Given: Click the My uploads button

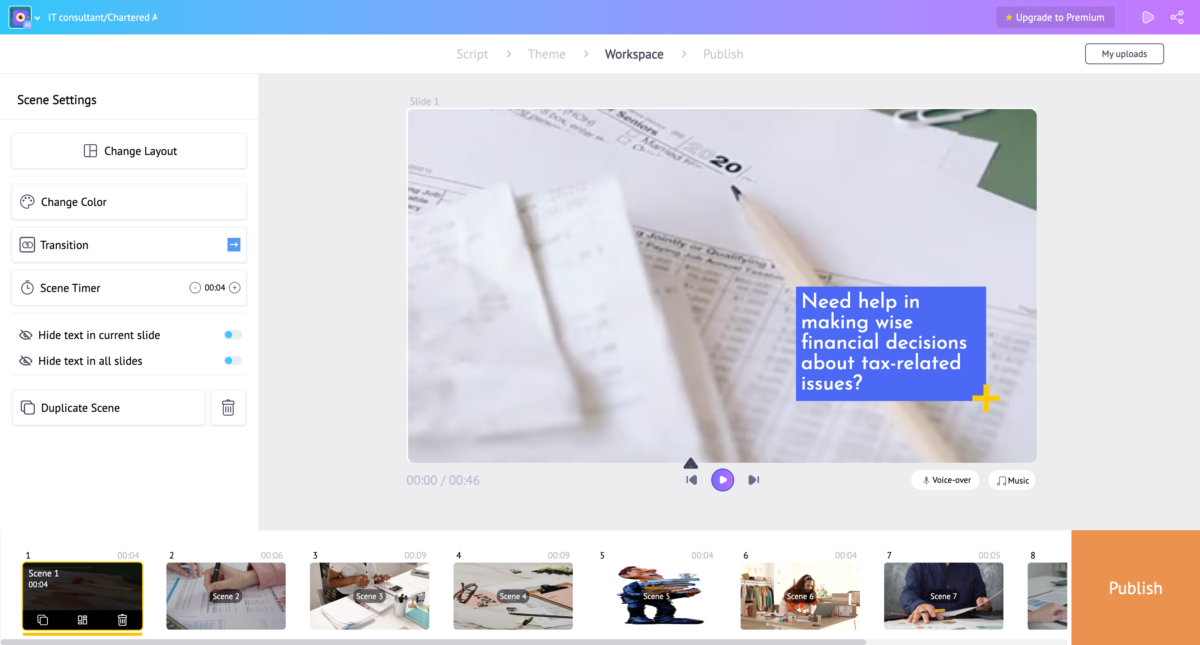Looking at the screenshot, I should pyautogui.click(x=1124, y=54).
